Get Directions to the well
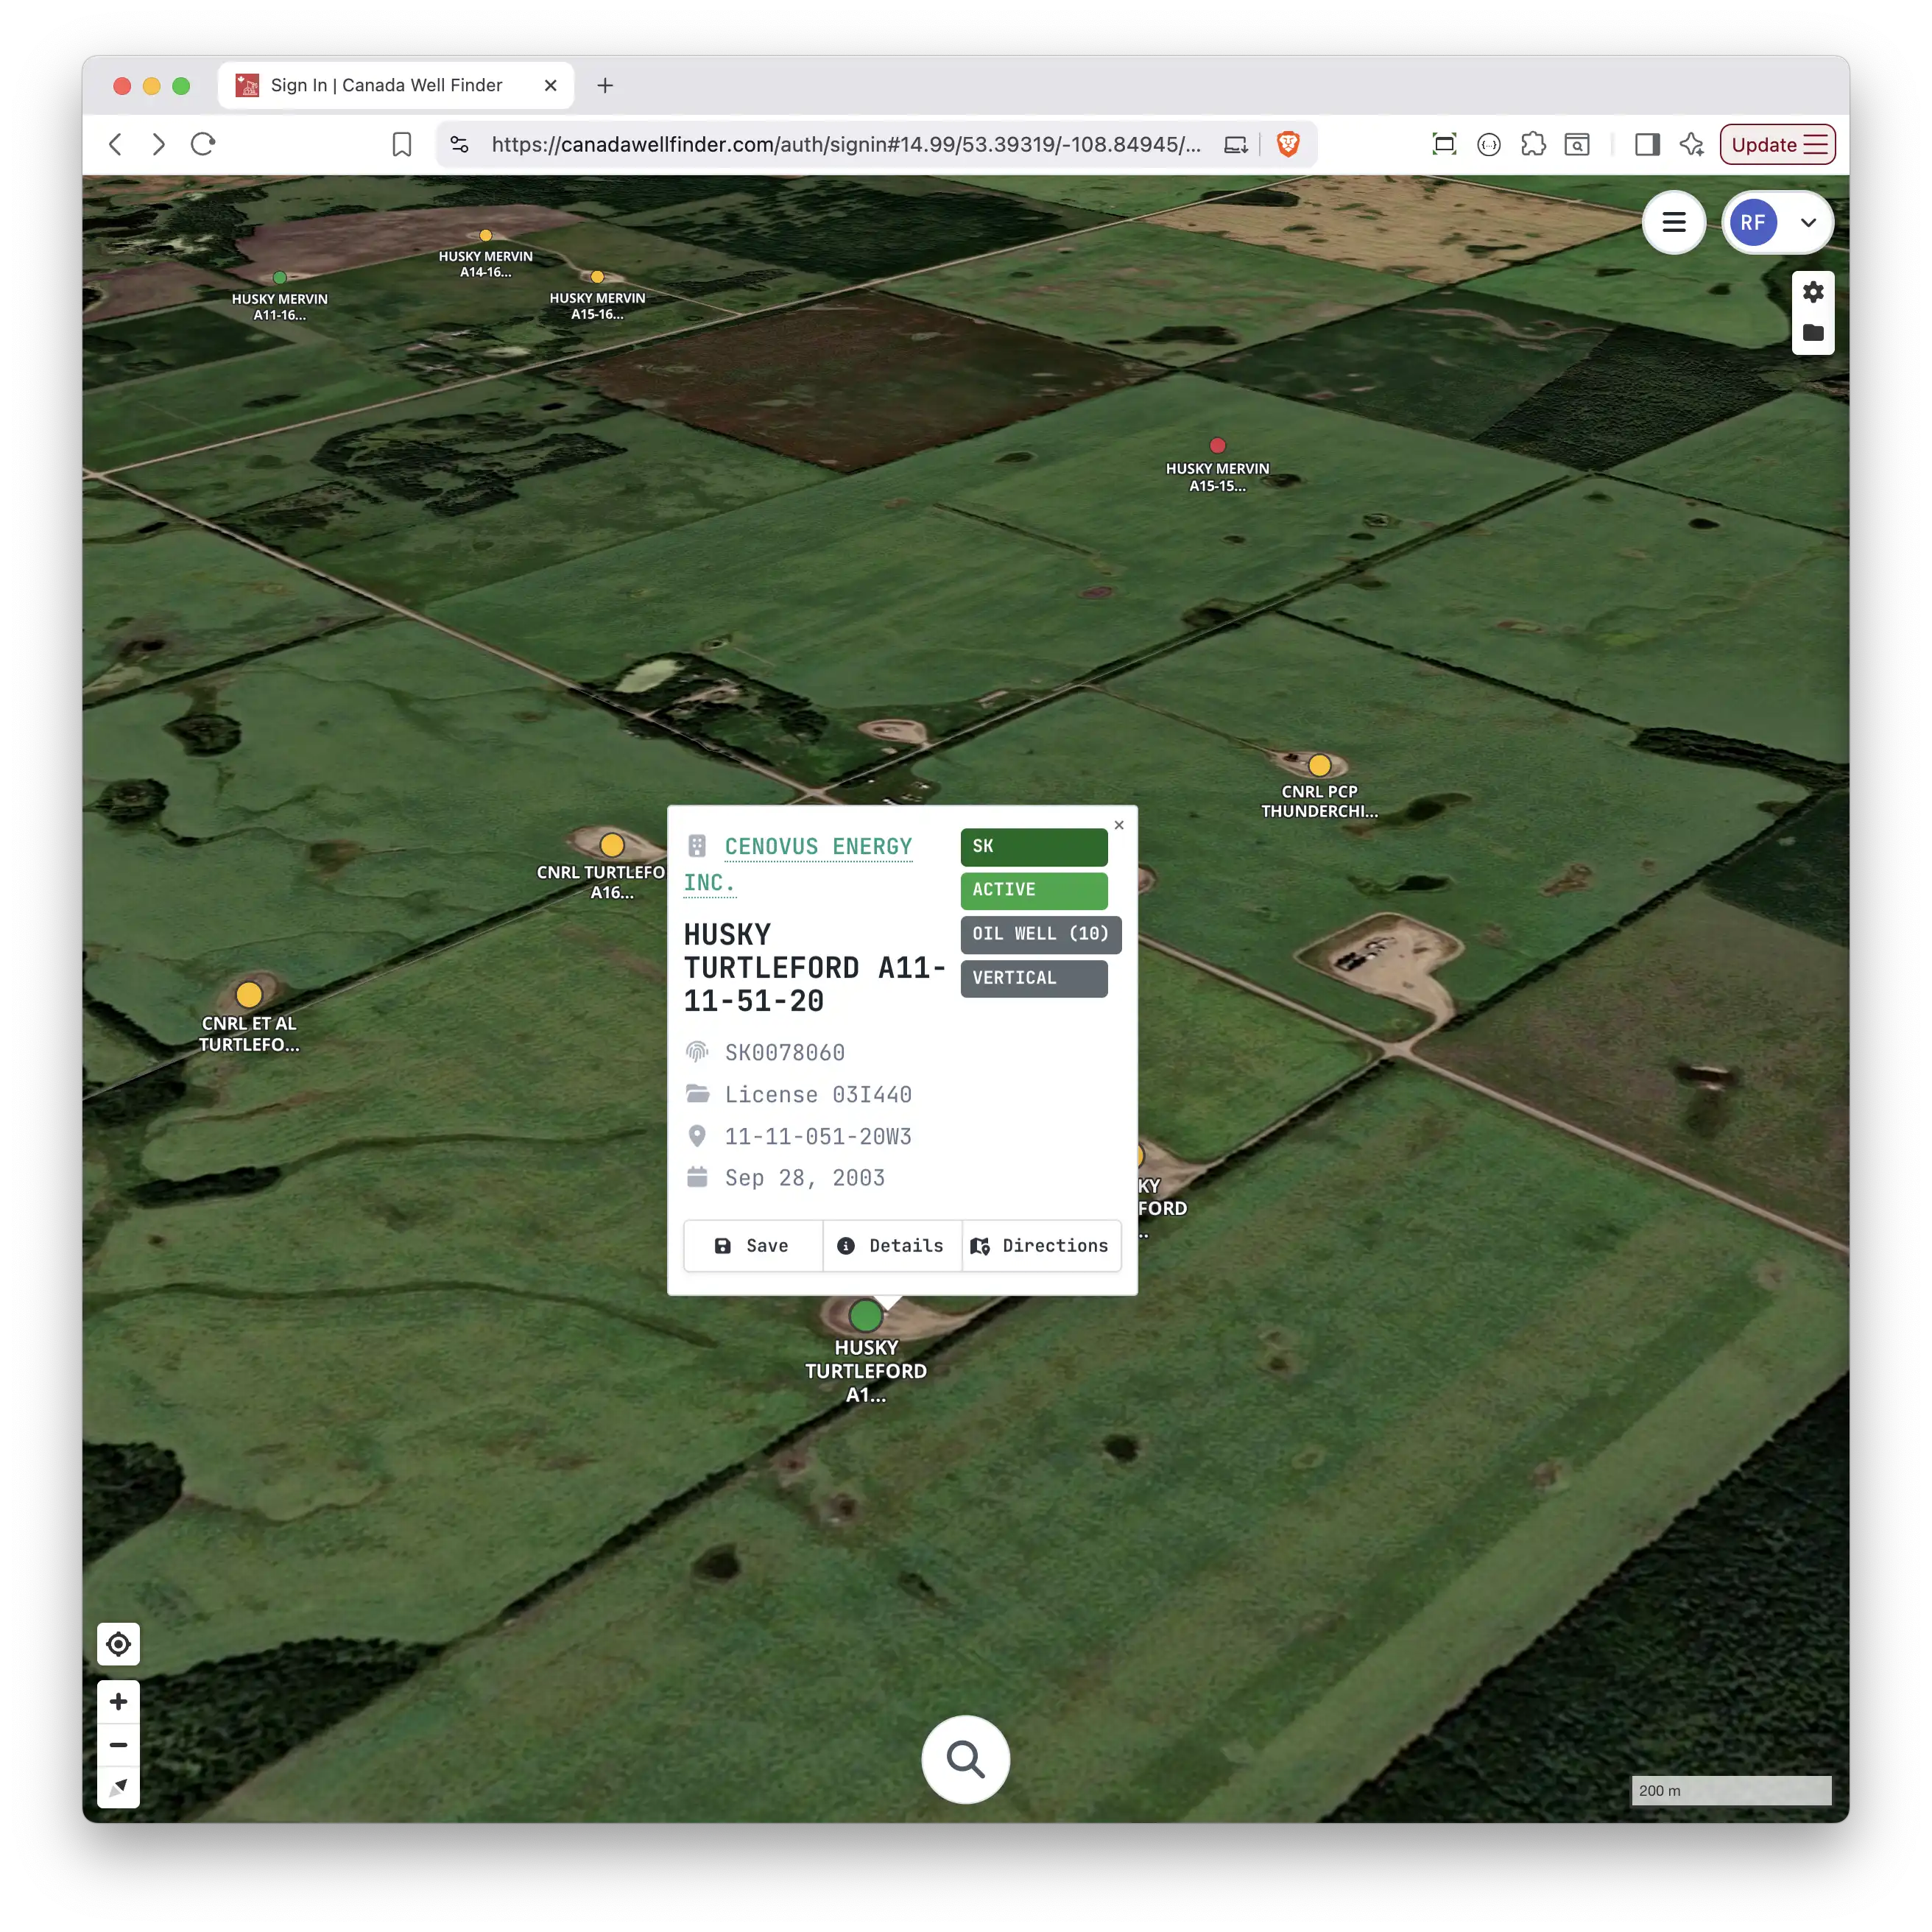Image resolution: width=1932 pixels, height=1932 pixels. 1041,1245
